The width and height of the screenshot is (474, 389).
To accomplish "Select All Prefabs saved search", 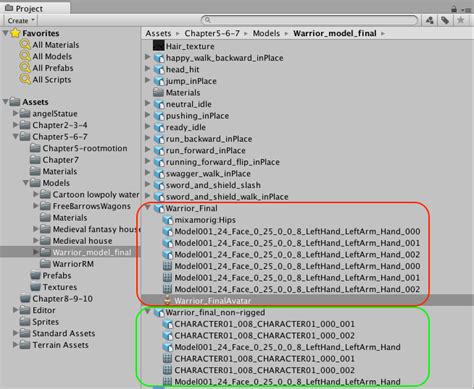I will pyautogui.click(x=53, y=68).
